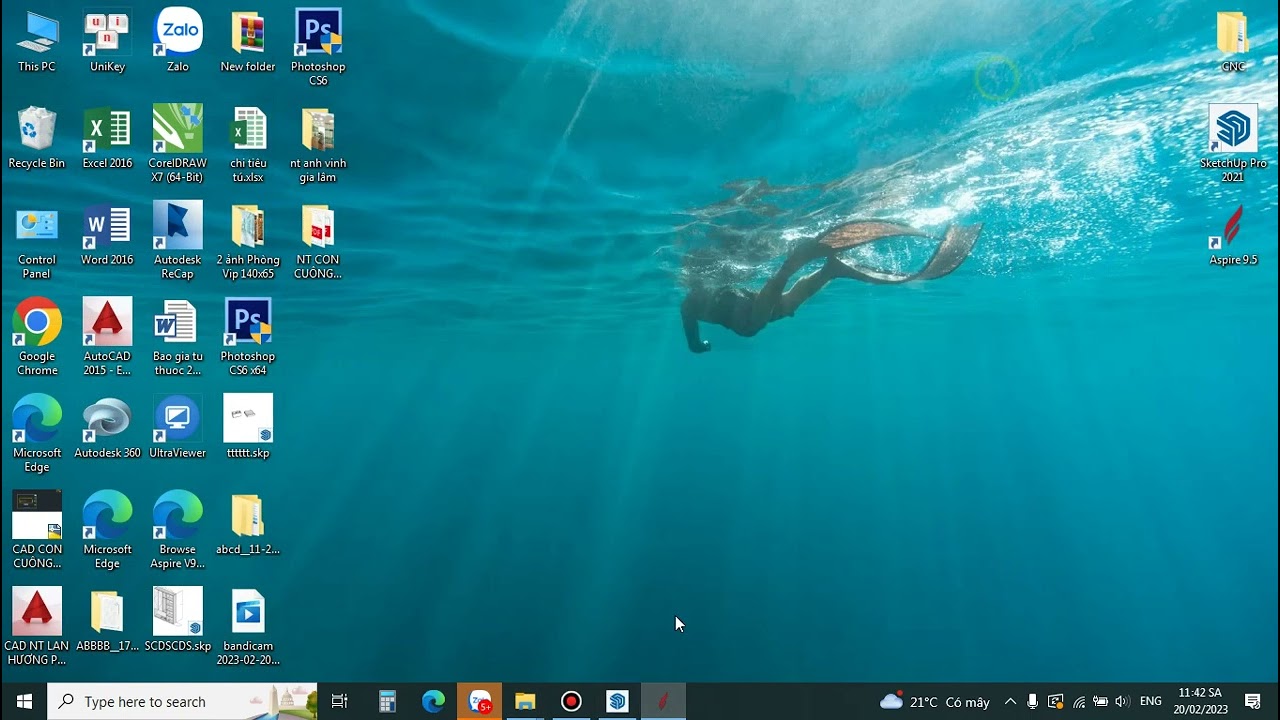Select the Autodesk ReCap desktop icon
The width and height of the screenshot is (1280, 720).
click(177, 240)
